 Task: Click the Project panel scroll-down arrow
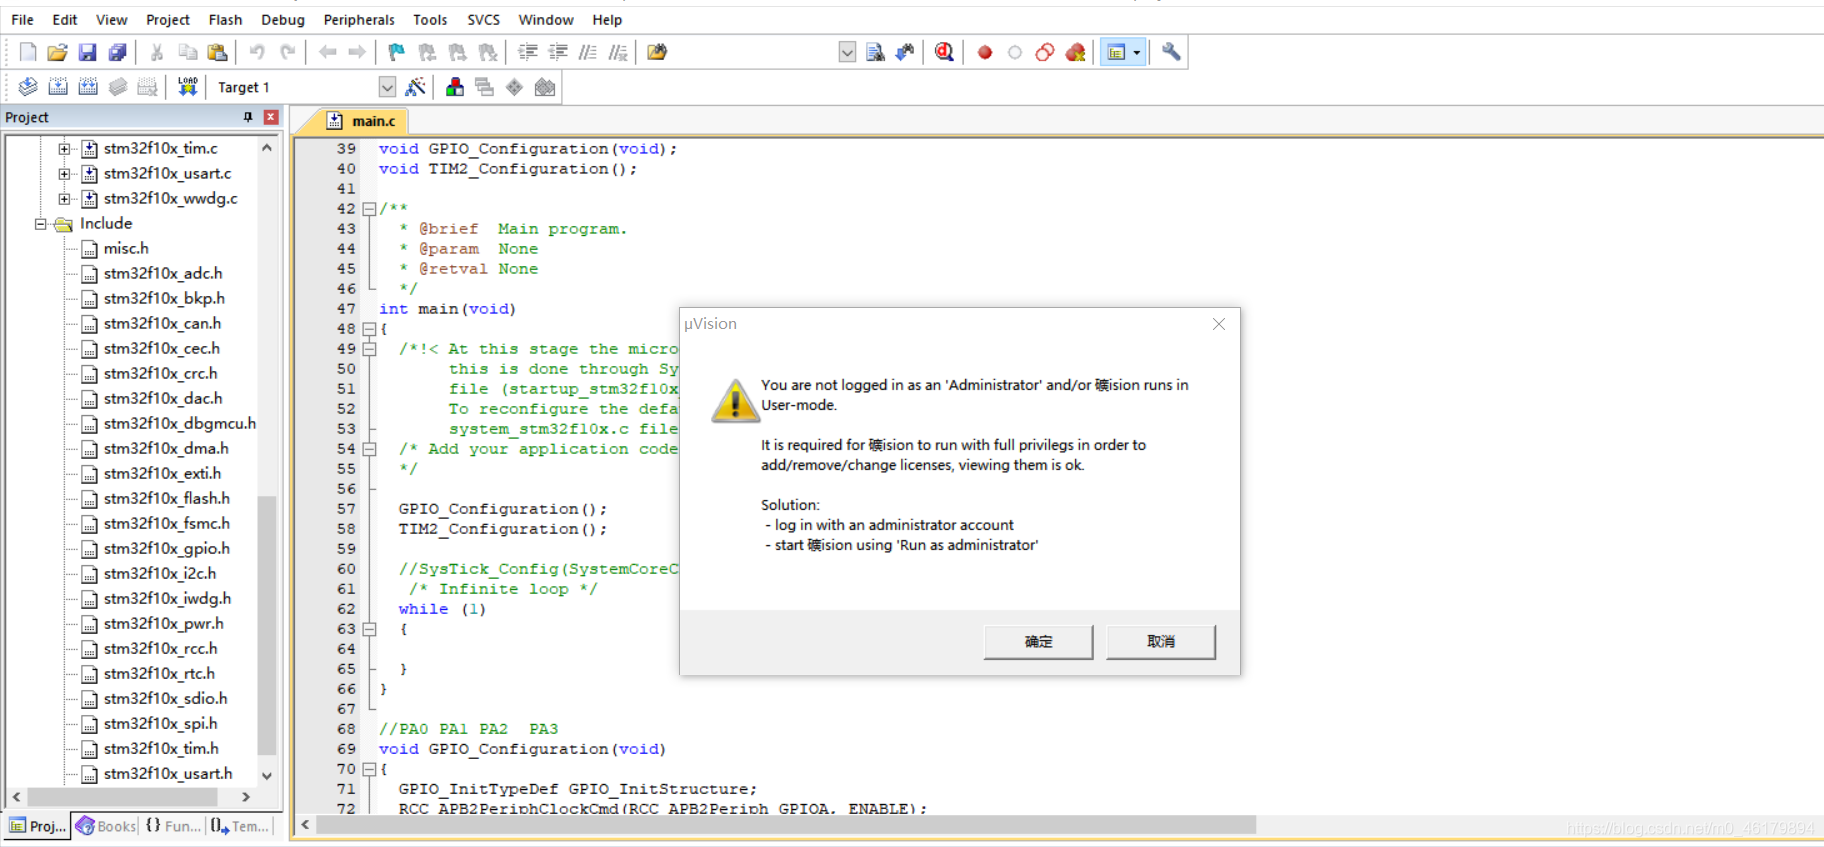click(266, 775)
